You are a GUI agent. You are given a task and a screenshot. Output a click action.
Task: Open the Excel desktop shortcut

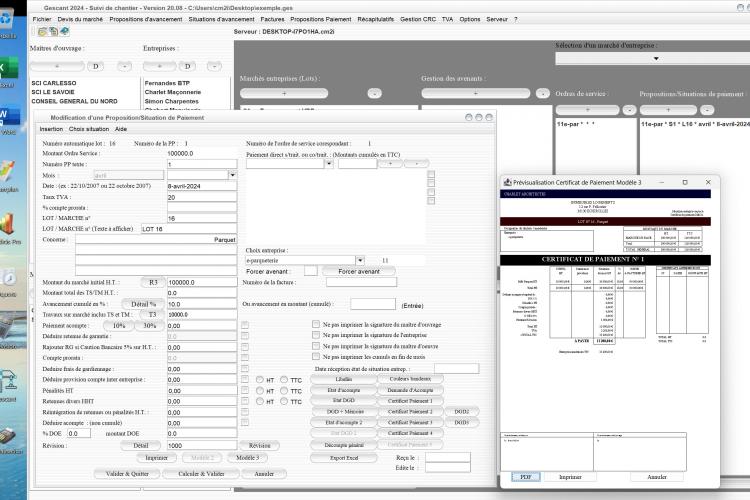tap(8, 69)
